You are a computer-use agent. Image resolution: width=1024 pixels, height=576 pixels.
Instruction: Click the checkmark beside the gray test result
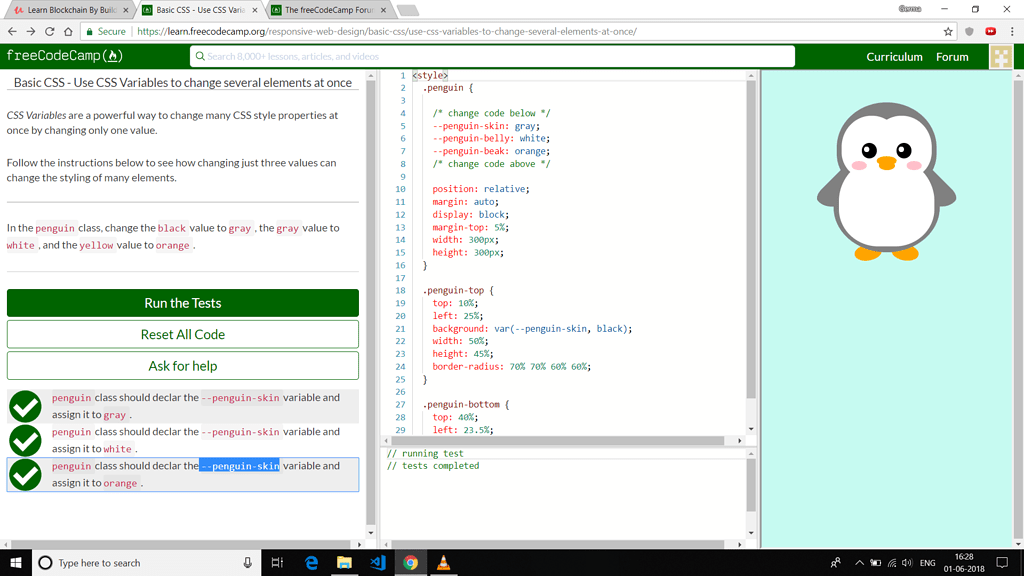click(25, 406)
